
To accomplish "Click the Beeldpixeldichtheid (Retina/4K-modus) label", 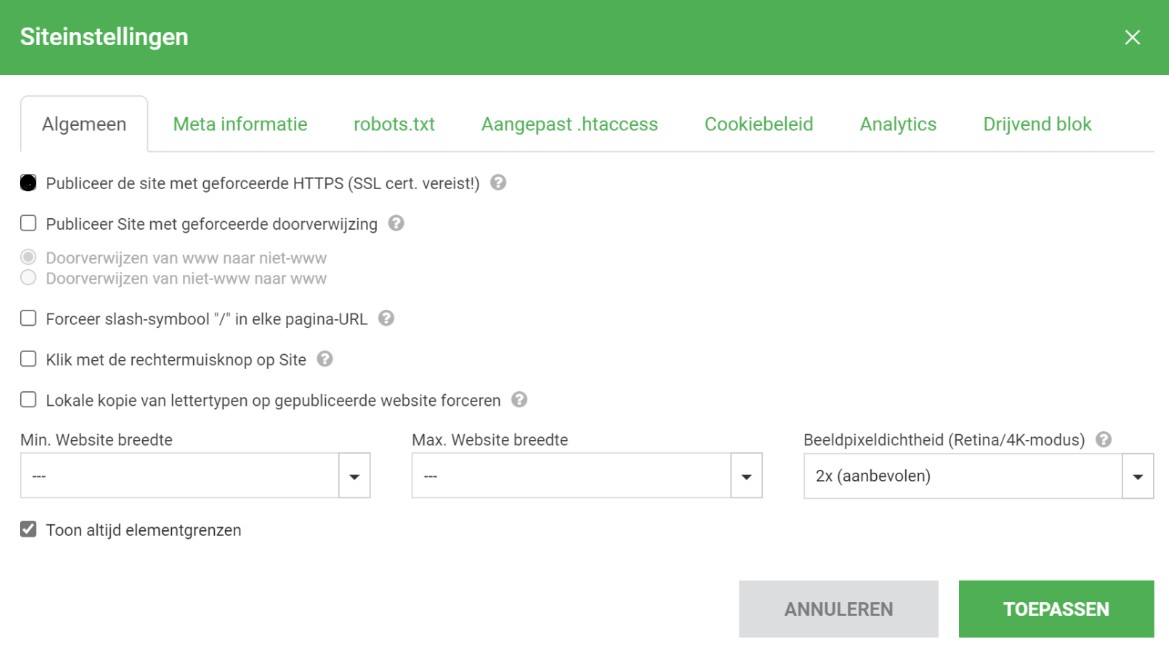I will tap(944, 439).
